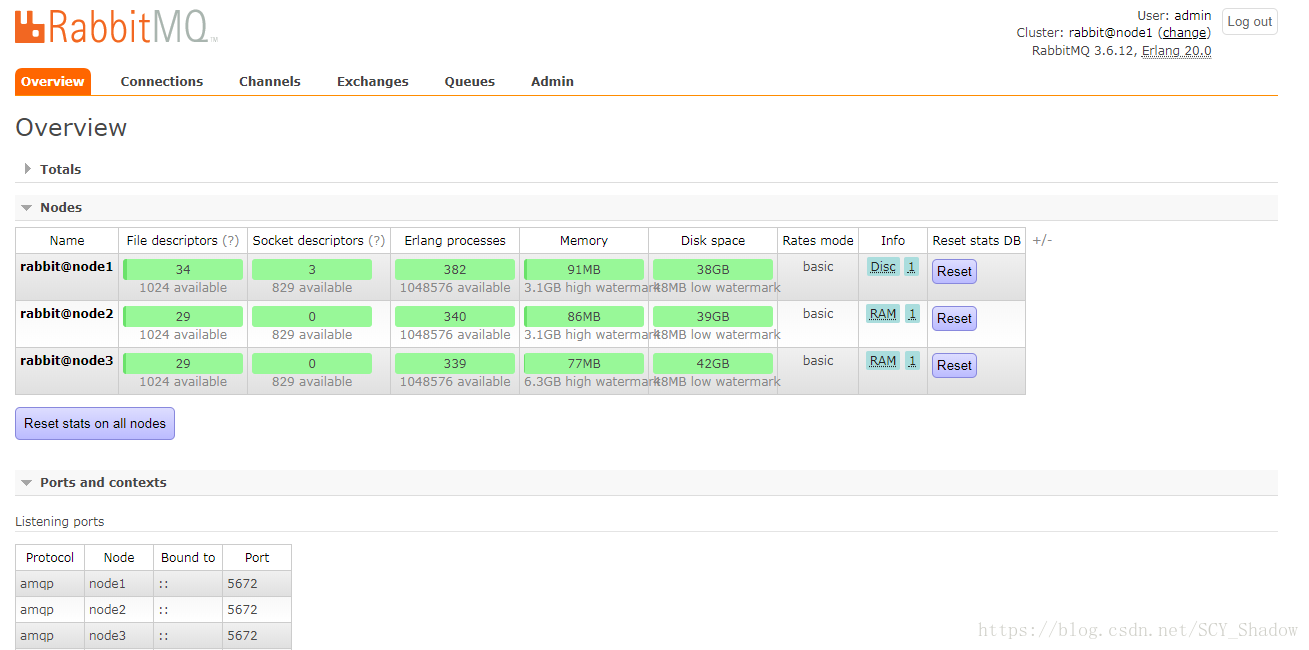Screen dimensions: 1309x650
Task: Expand the Totals section
Action: [x=60, y=169]
